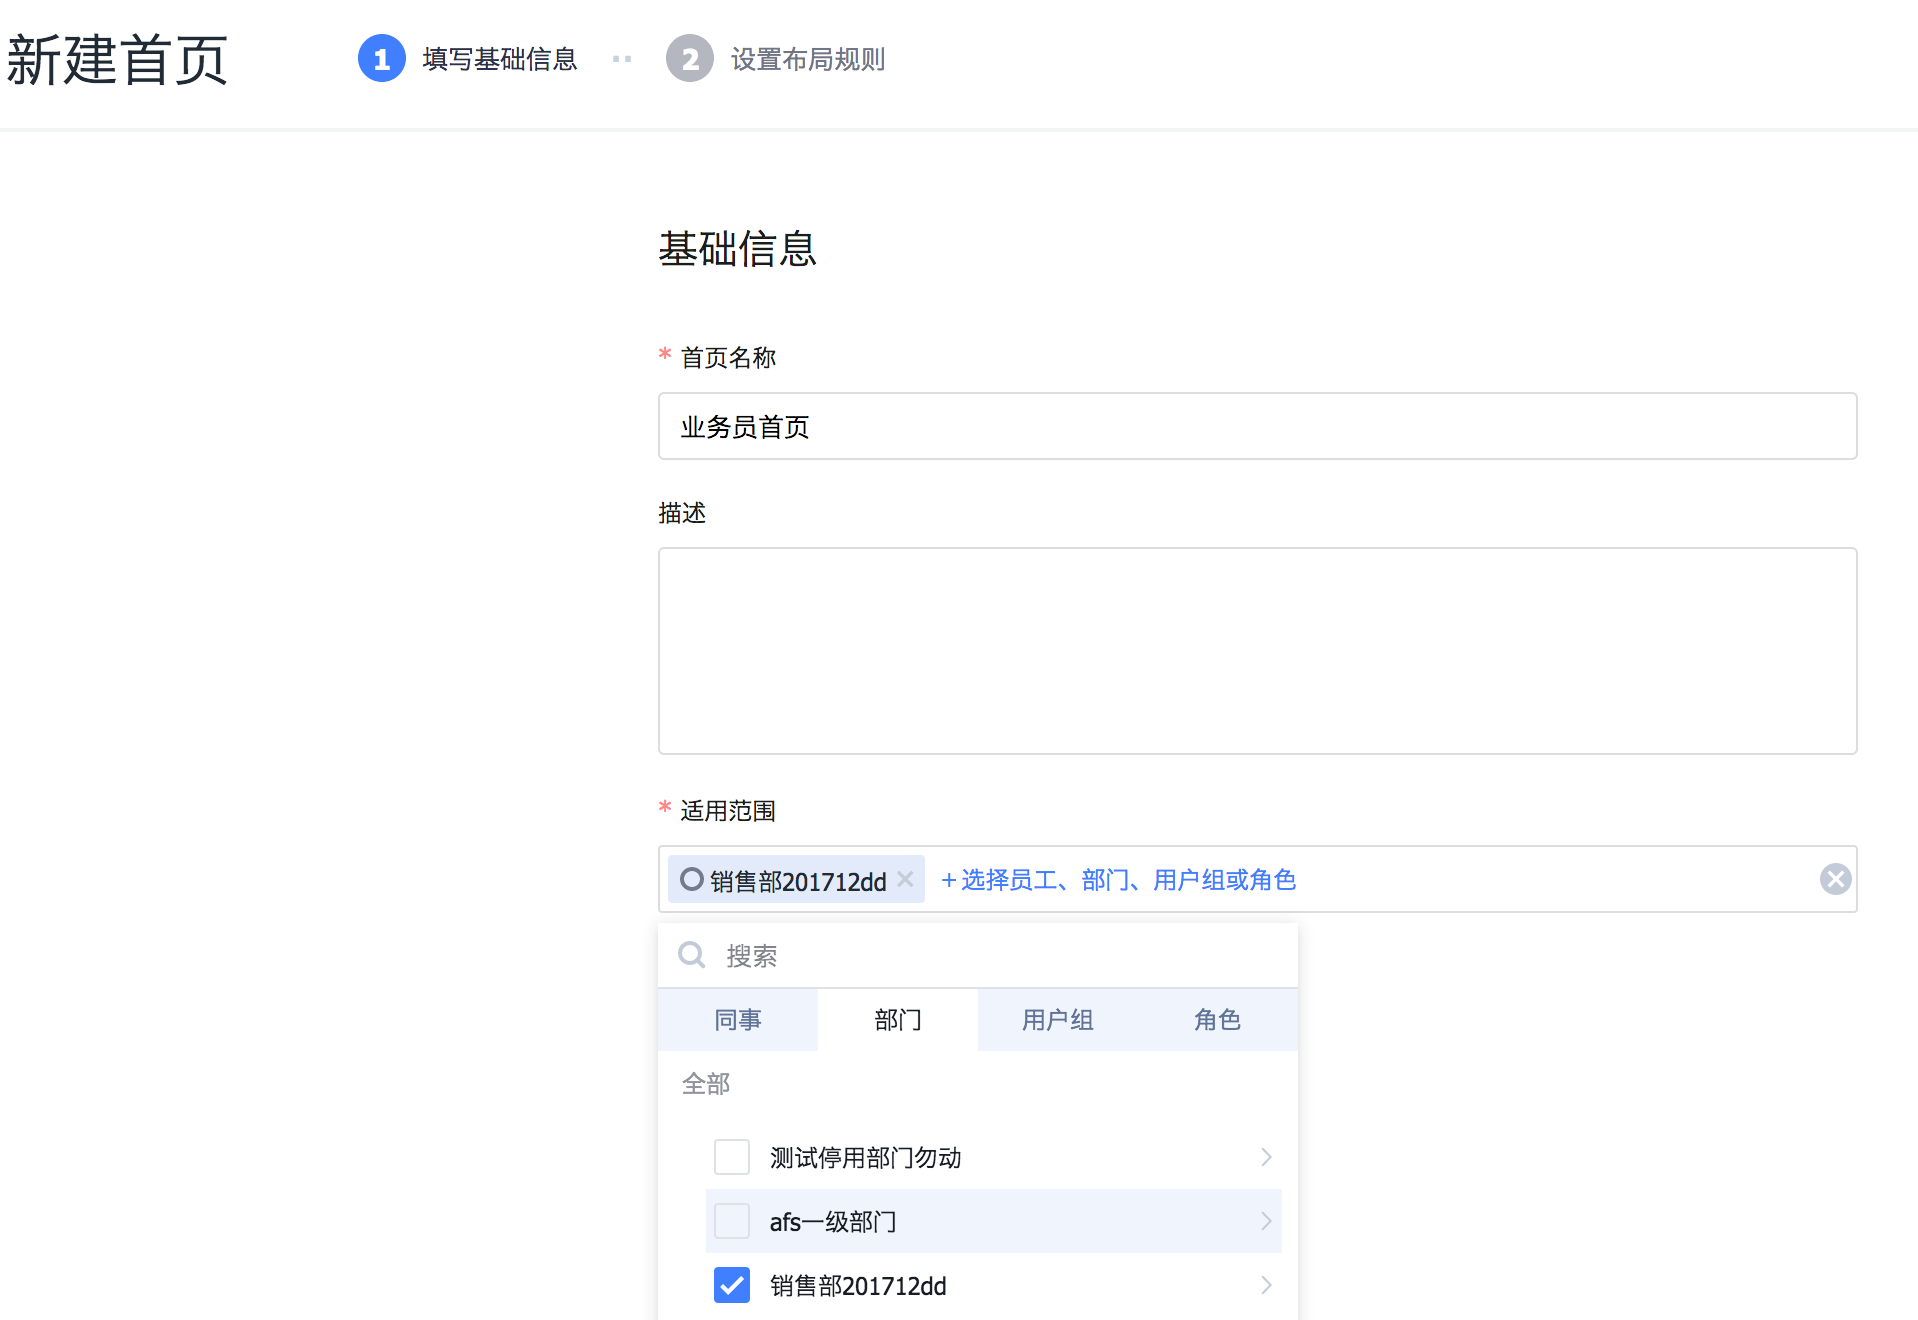Click department icon in 销售部201712dd tag

click(691, 879)
